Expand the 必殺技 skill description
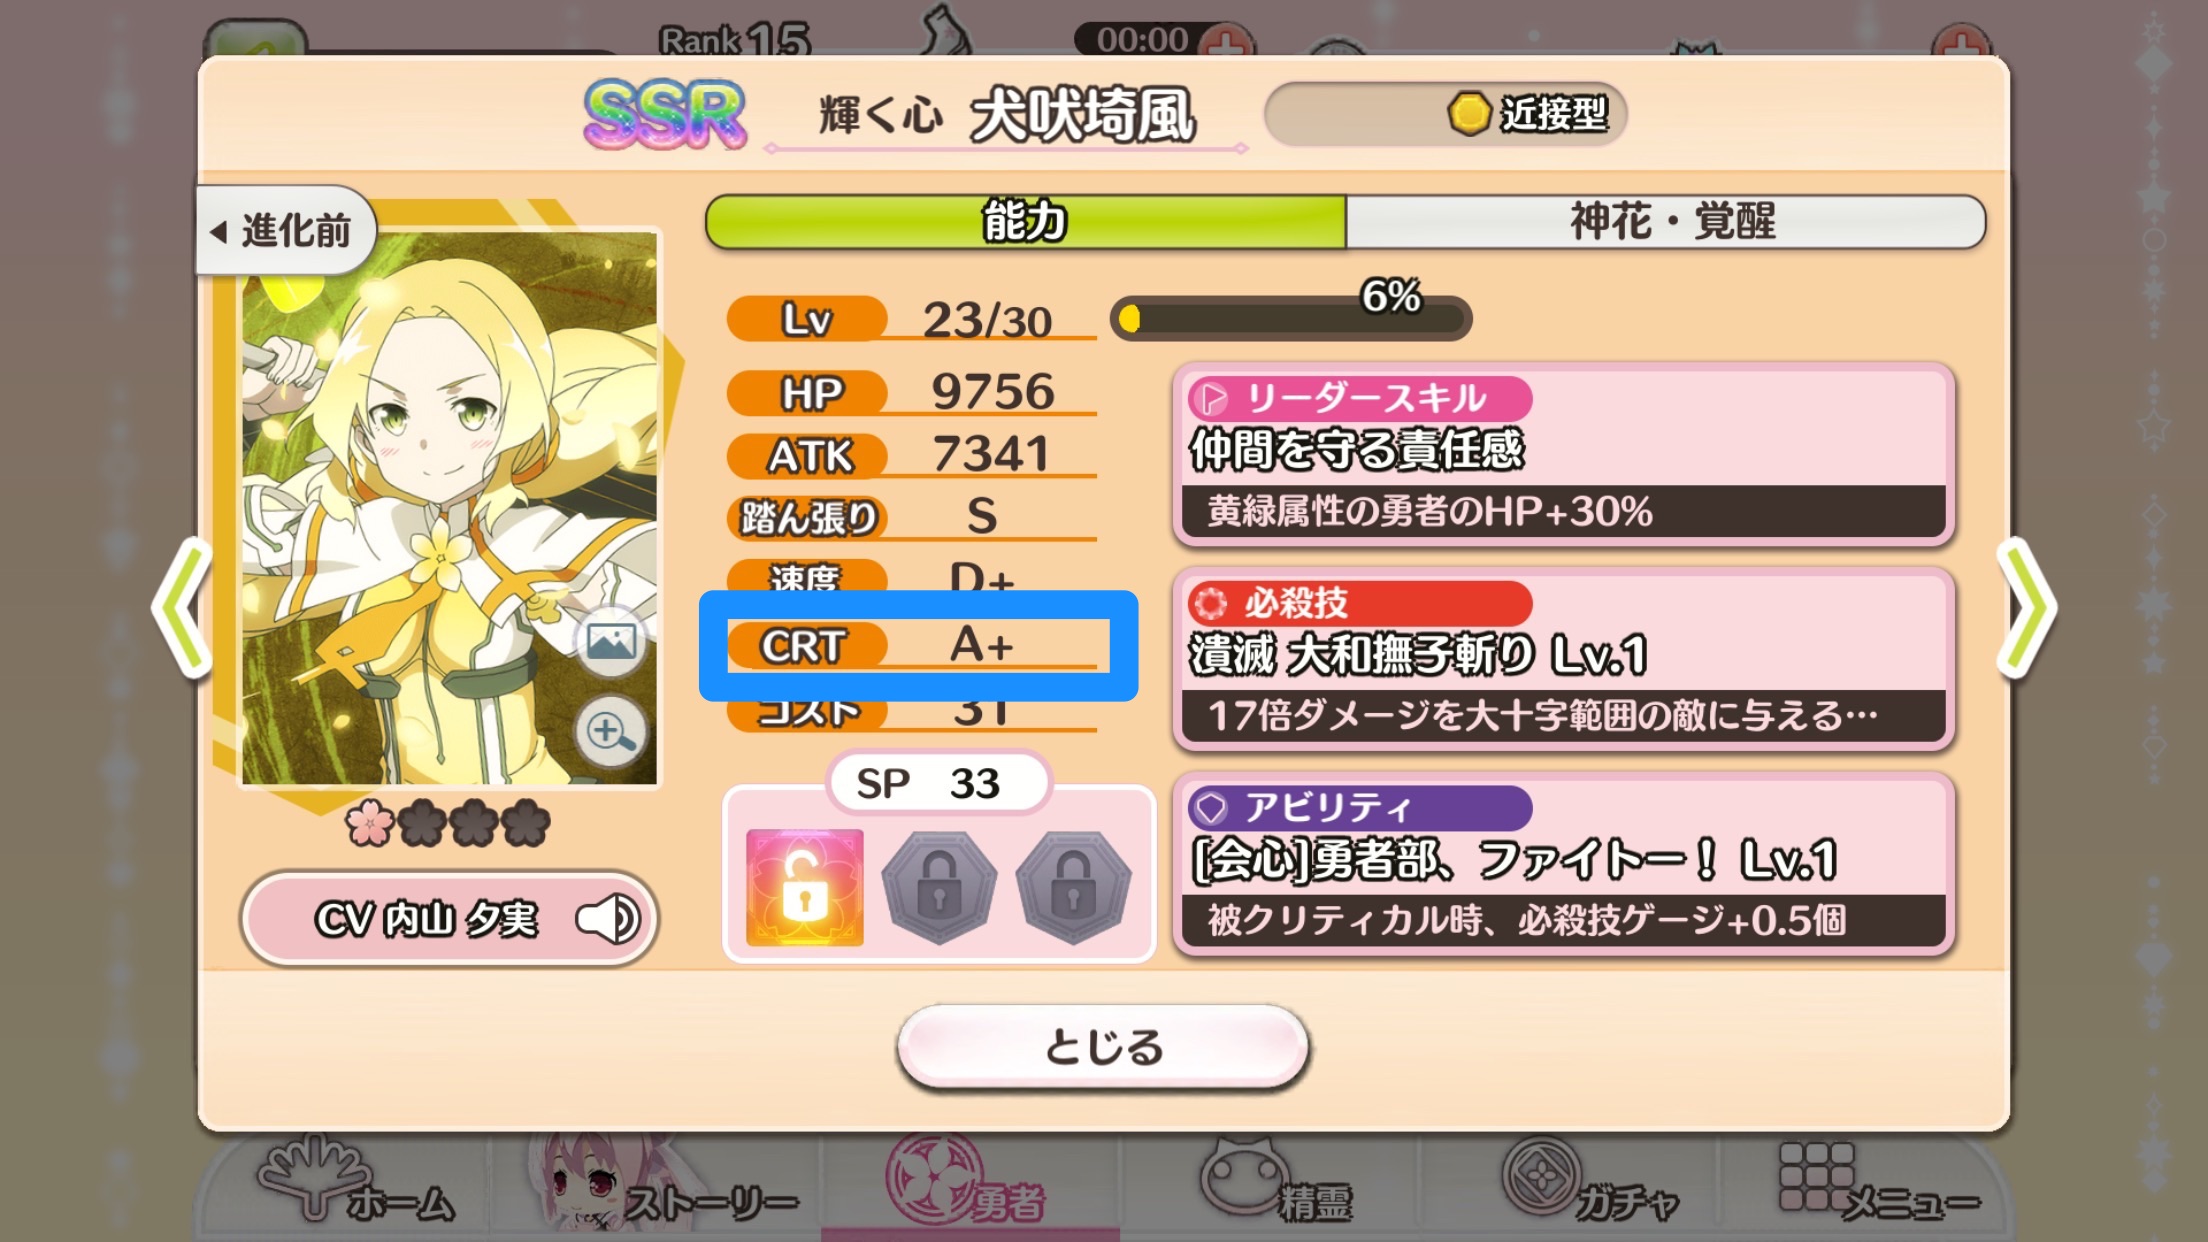The width and height of the screenshot is (2208, 1242). 1564,660
